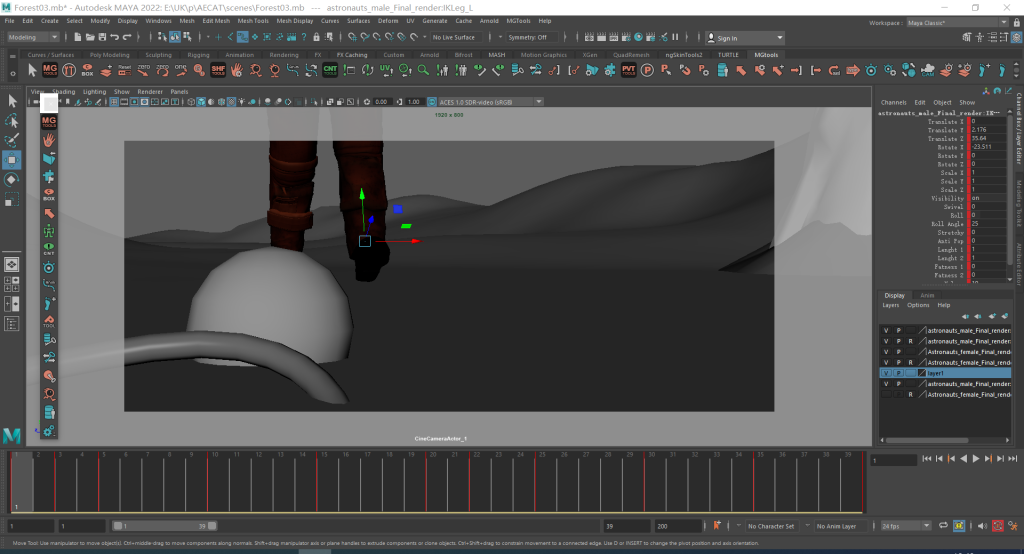Open the MG Tools shelf button
Image resolution: width=1024 pixels, height=554 pixels.
50,69
